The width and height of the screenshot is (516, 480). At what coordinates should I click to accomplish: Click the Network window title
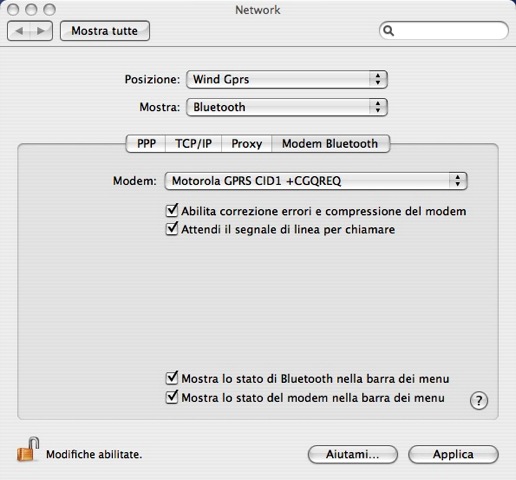coord(258,10)
